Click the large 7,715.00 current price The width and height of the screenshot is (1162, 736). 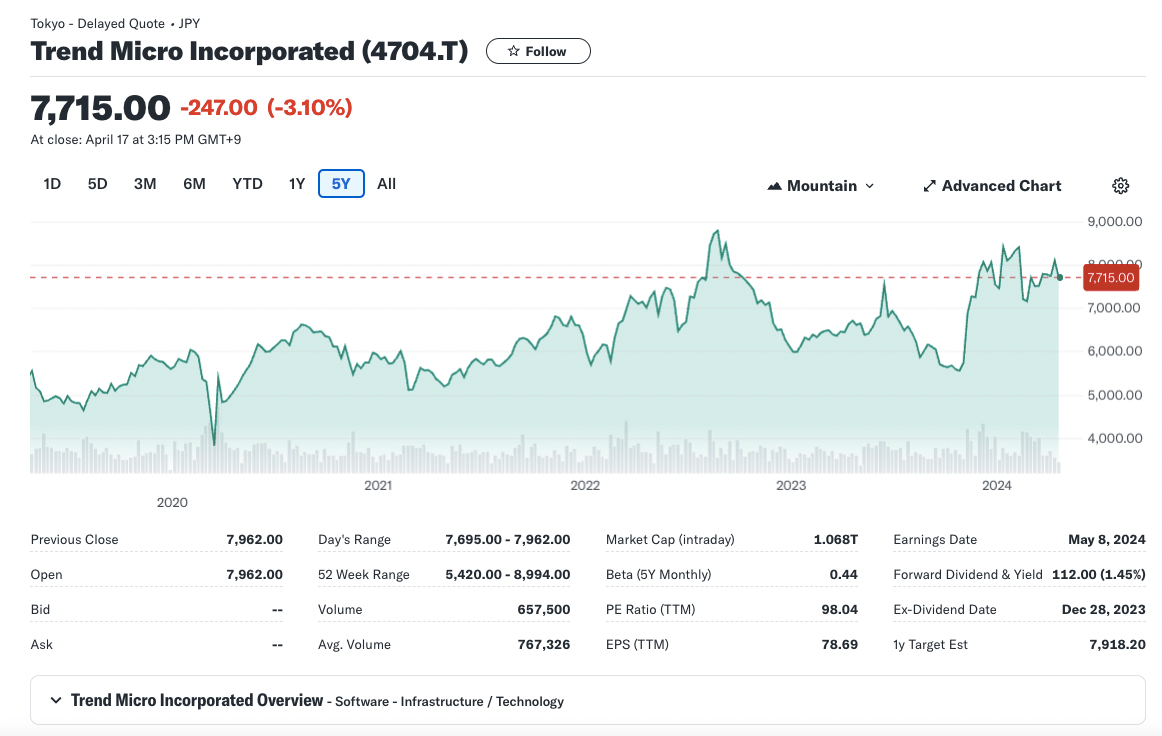[100, 108]
